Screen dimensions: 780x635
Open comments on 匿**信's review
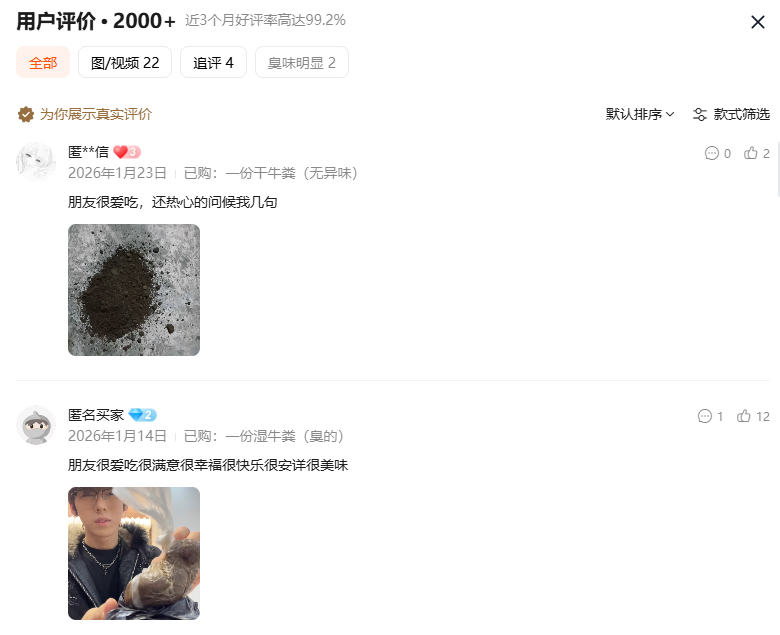click(717, 153)
